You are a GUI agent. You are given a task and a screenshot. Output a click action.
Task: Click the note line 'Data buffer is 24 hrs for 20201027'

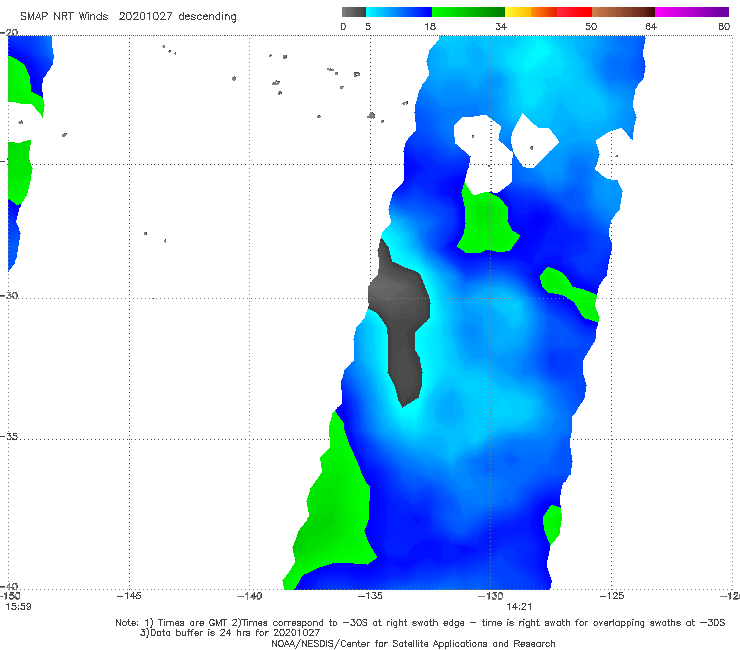230,633
